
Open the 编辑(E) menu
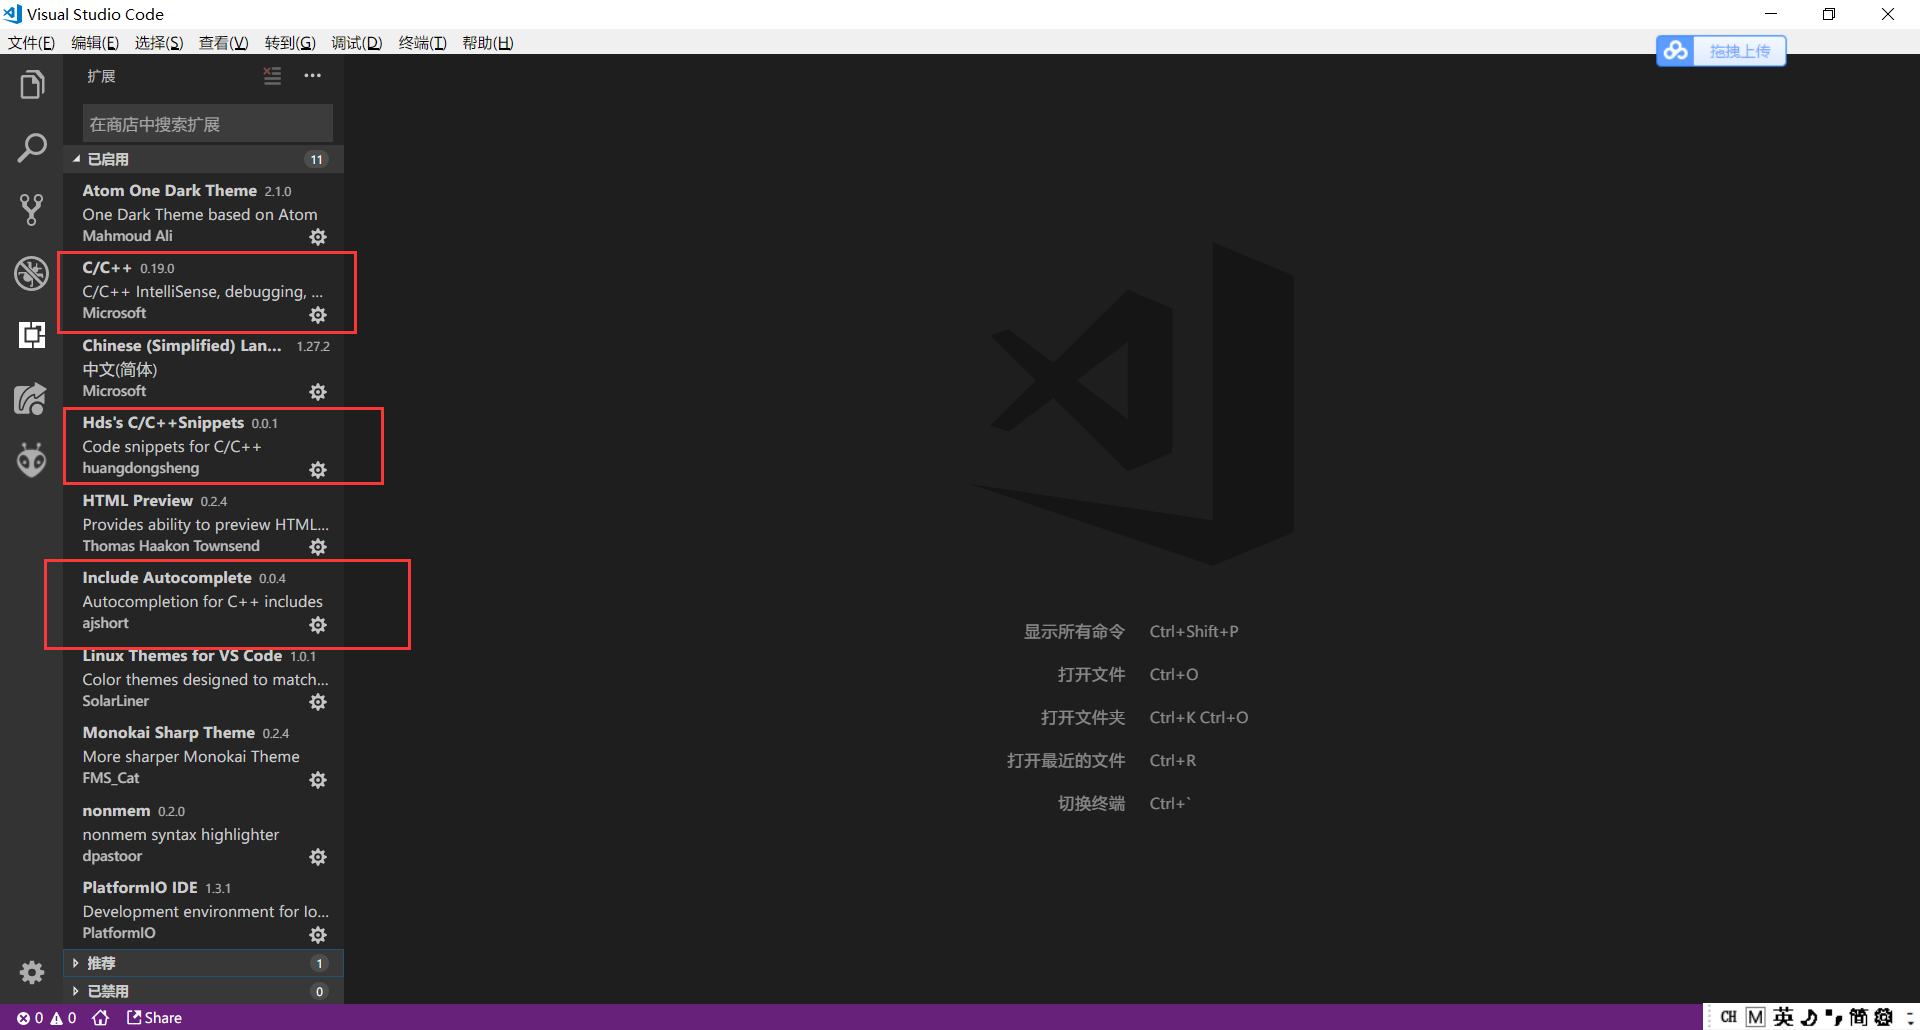(95, 43)
